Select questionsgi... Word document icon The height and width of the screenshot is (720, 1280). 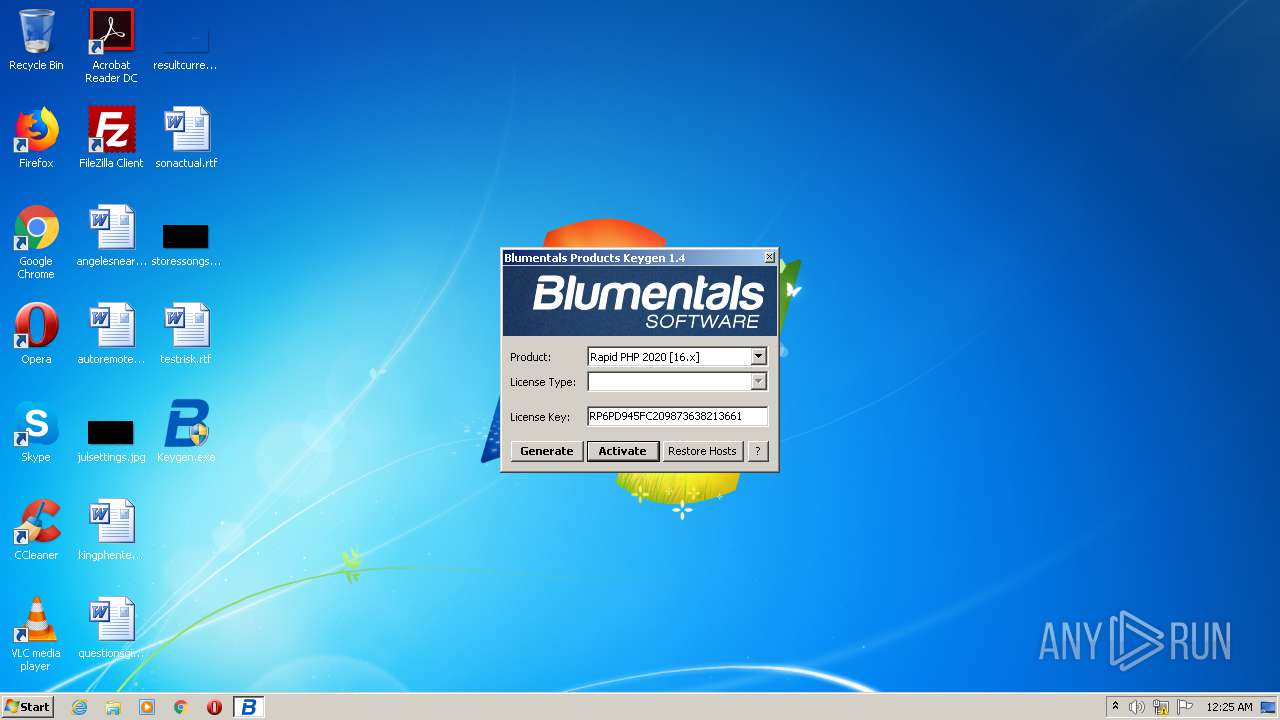[111, 628]
